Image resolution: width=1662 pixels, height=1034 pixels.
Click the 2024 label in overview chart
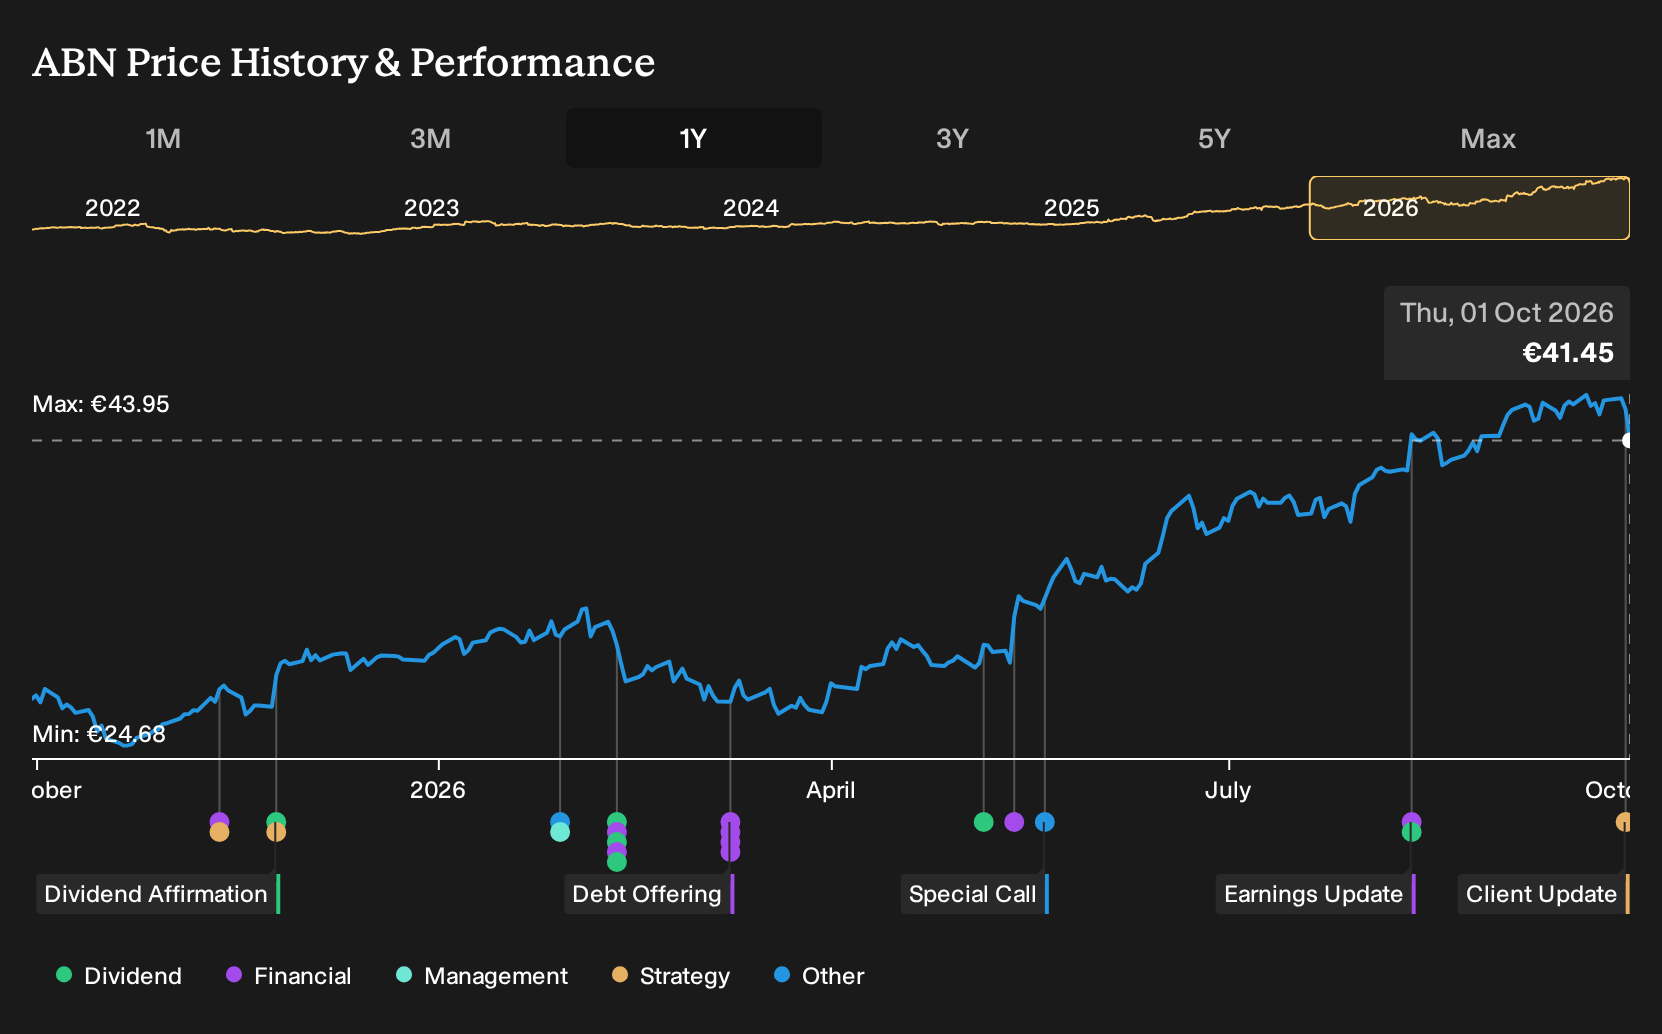(x=751, y=208)
